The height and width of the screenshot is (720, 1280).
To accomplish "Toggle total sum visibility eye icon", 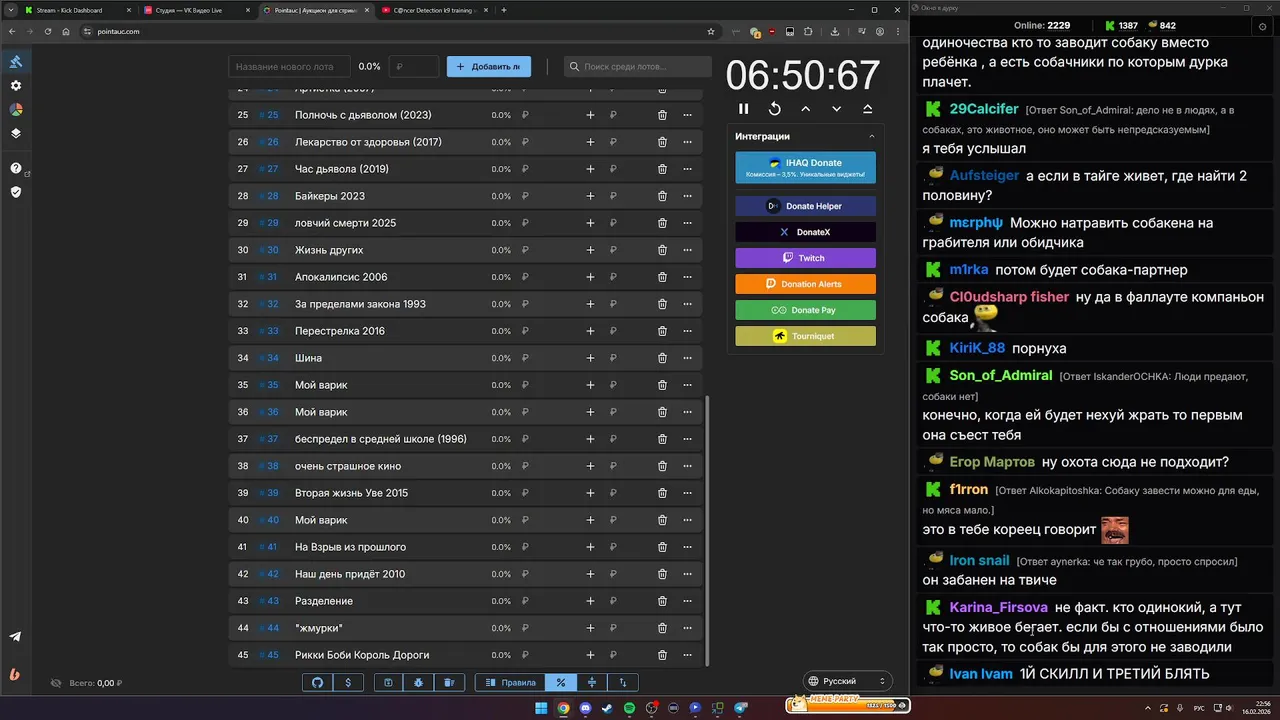I will point(56,683).
